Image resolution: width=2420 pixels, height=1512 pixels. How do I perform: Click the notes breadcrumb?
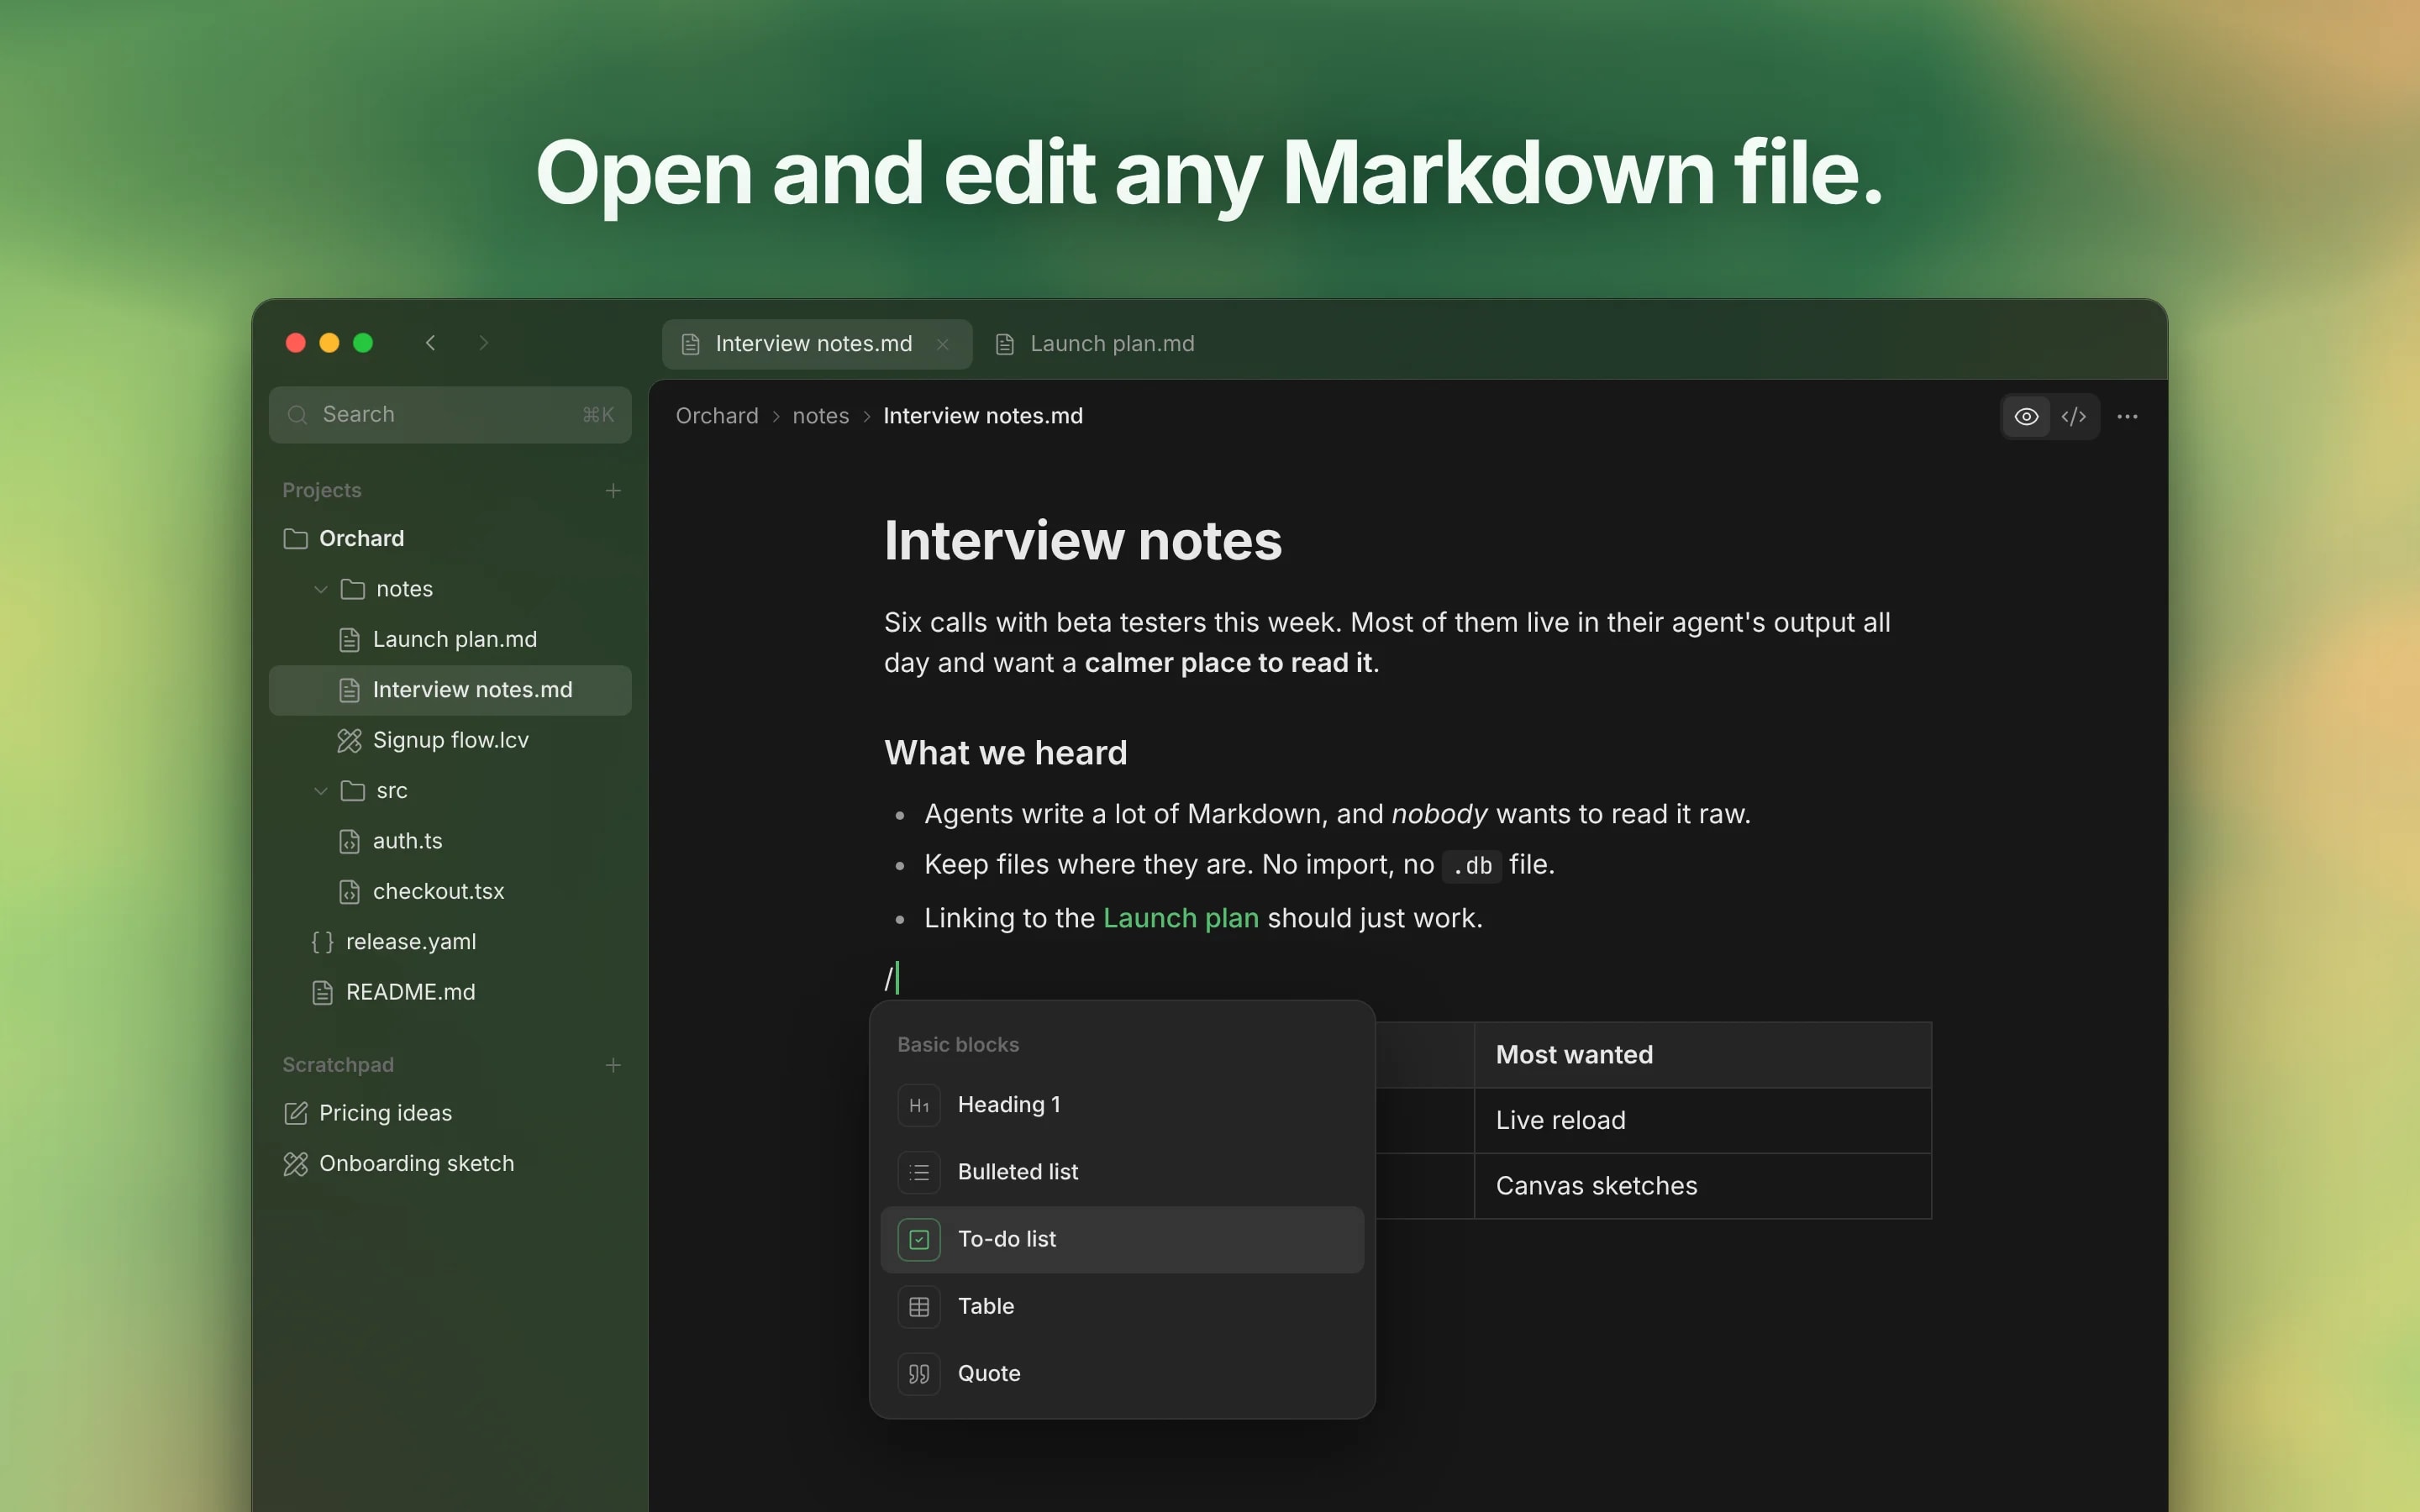820,416
